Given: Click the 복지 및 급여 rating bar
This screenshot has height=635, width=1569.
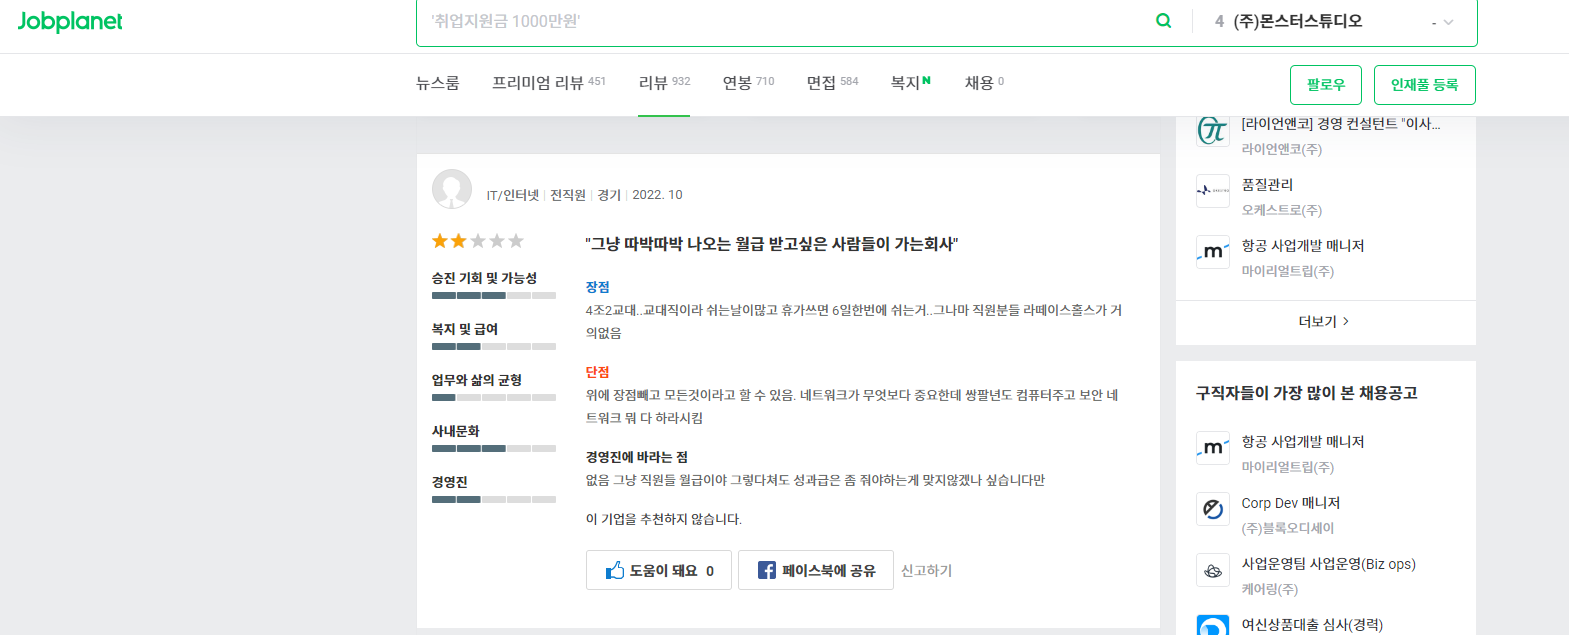Looking at the screenshot, I should coord(494,347).
